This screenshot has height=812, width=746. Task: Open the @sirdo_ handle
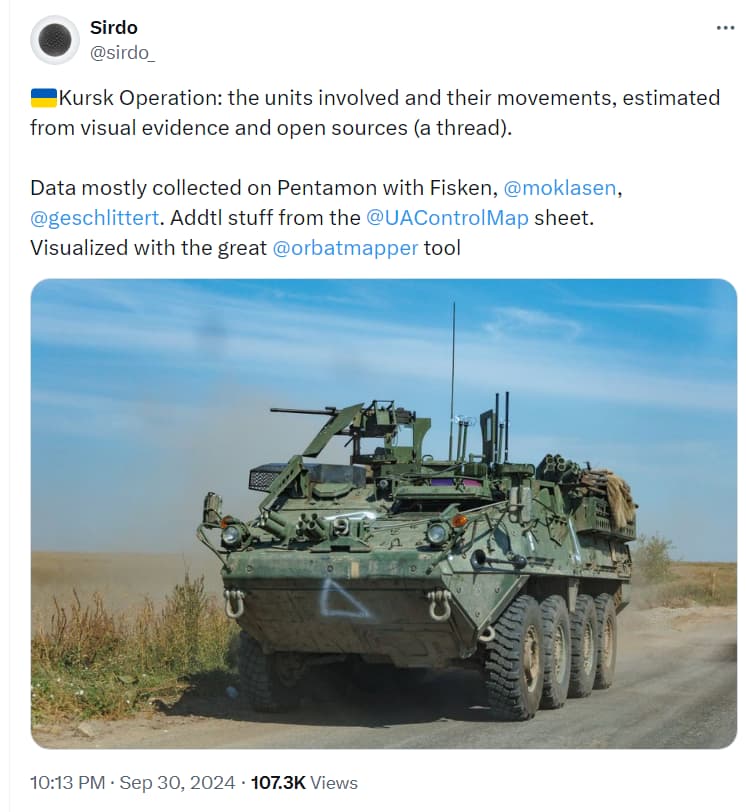[123, 53]
